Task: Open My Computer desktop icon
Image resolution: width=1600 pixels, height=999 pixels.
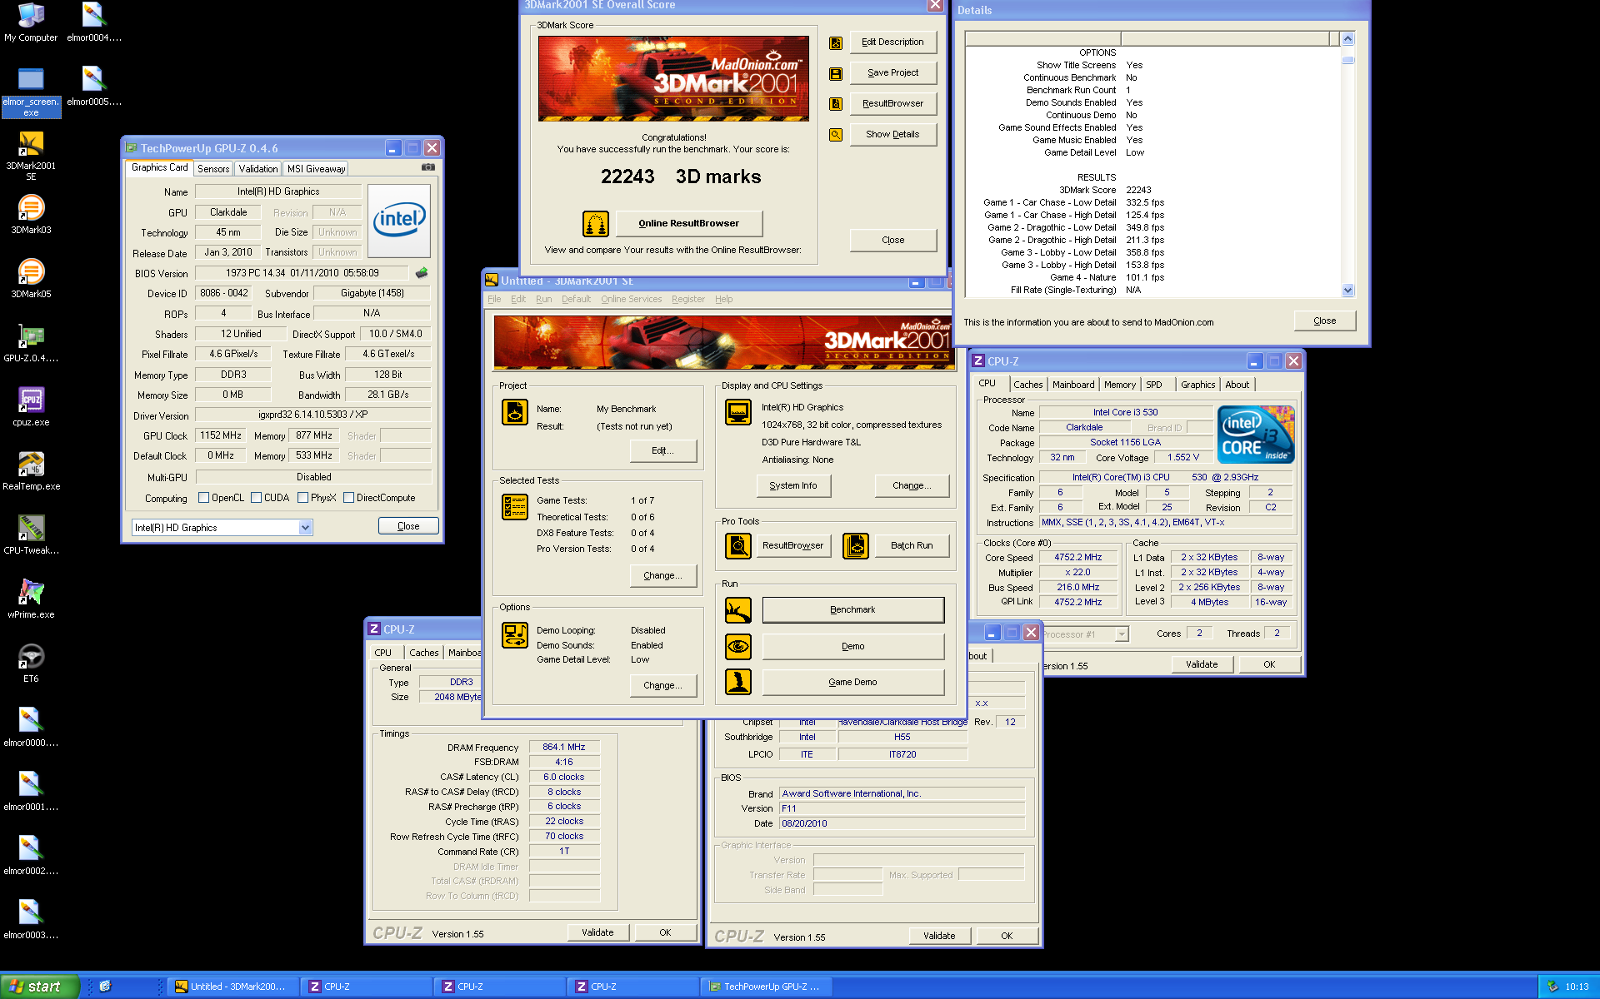Action: click(31, 23)
